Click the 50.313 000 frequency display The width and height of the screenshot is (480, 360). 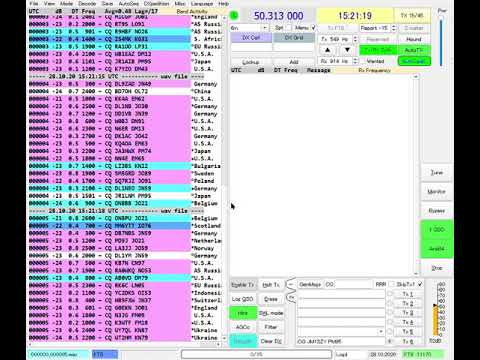tap(278, 16)
